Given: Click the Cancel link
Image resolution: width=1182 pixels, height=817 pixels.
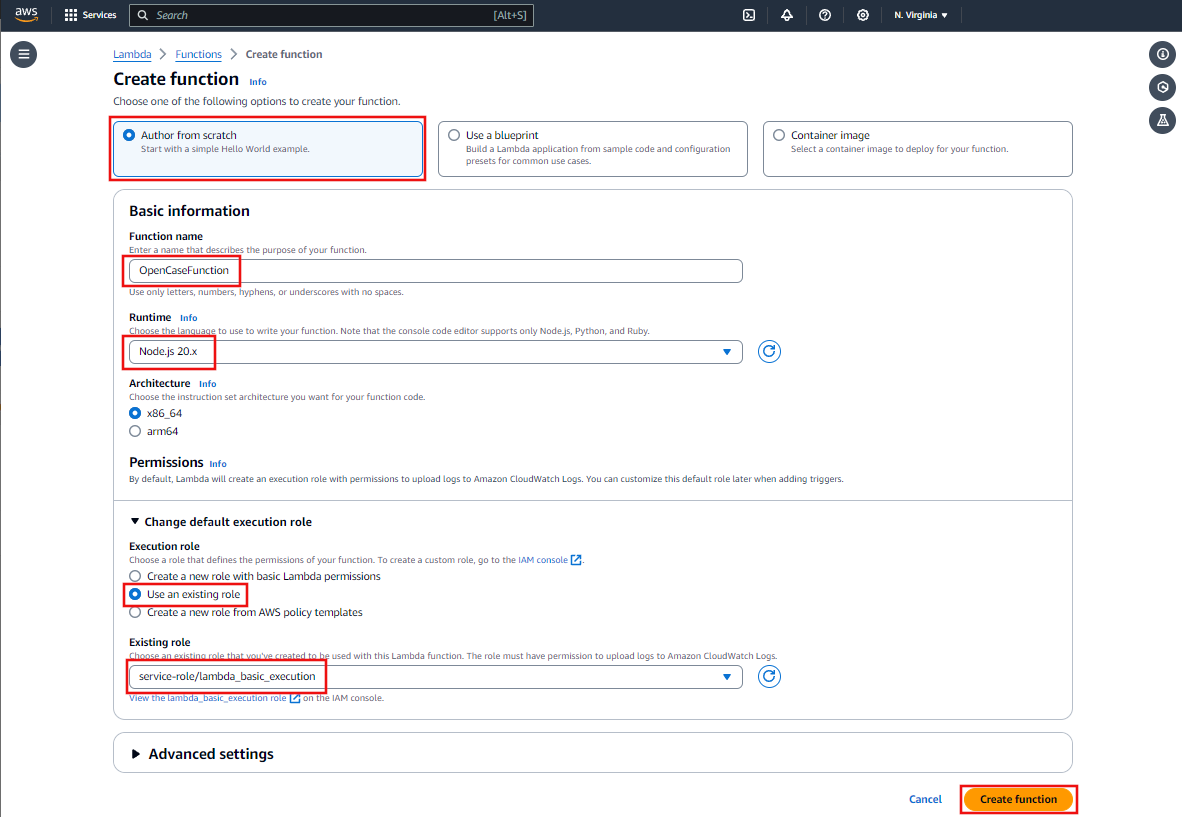Looking at the screenshot, I should coord(925,799).
